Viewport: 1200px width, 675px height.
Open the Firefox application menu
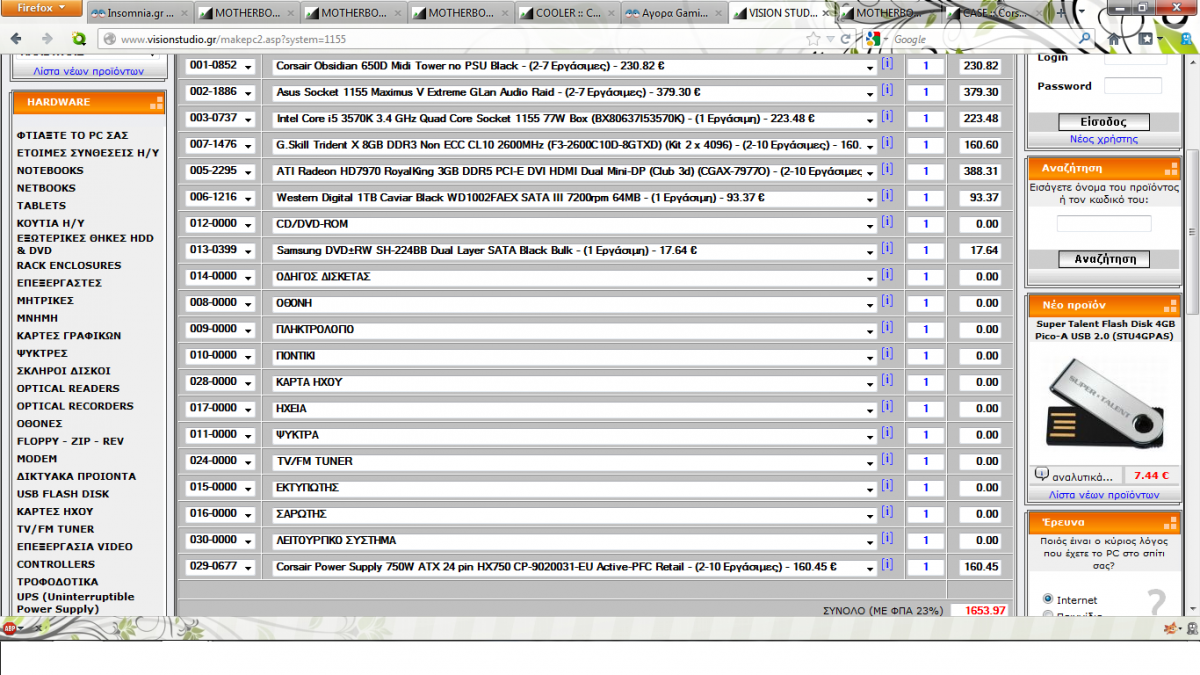pos(40,8)
